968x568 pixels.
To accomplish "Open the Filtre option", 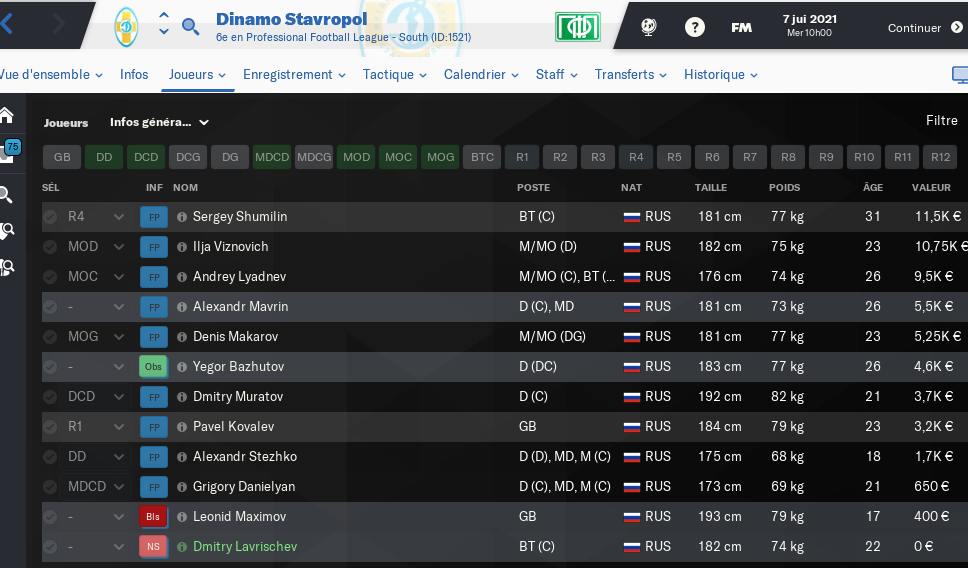I will point(941,120).
